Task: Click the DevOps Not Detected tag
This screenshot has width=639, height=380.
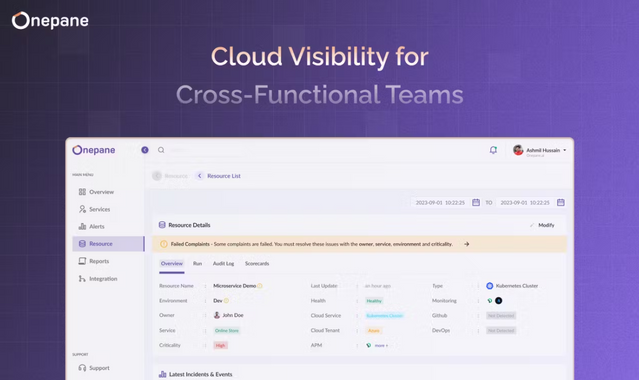Action: 501,330
